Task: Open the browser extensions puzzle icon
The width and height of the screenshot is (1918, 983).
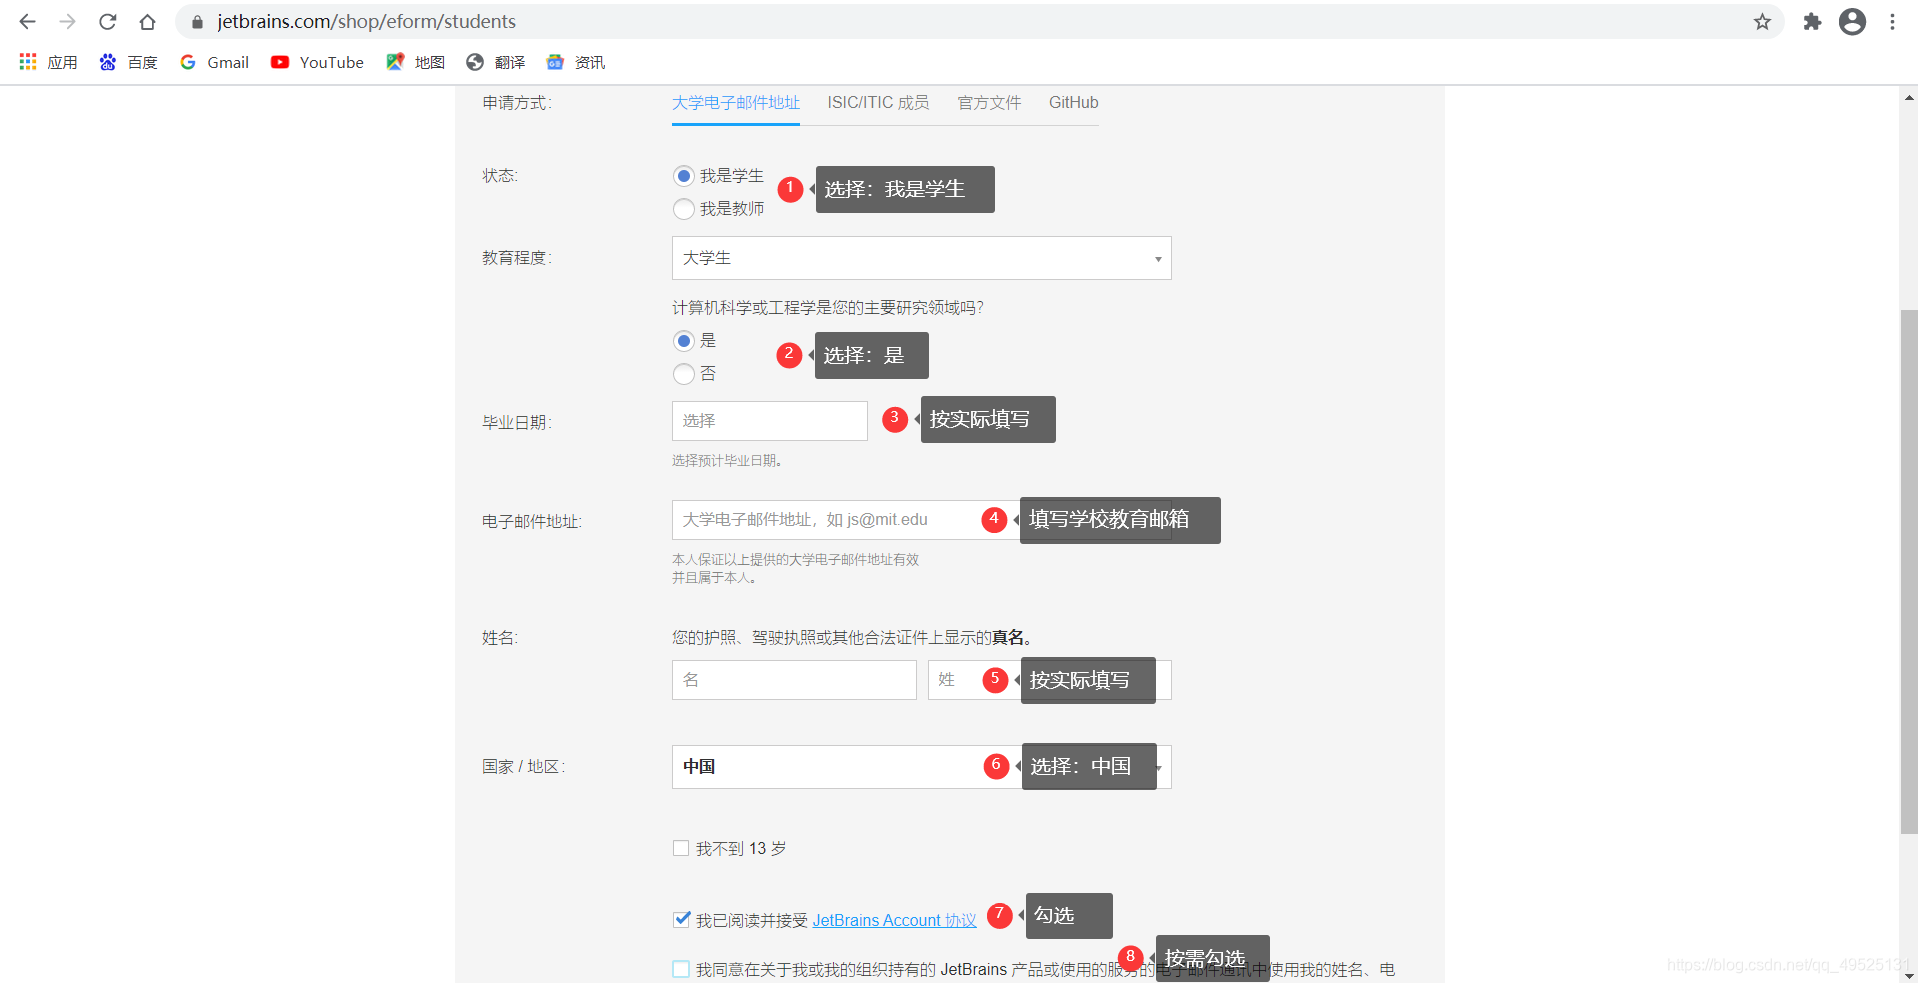Action: click(1811, 21)
